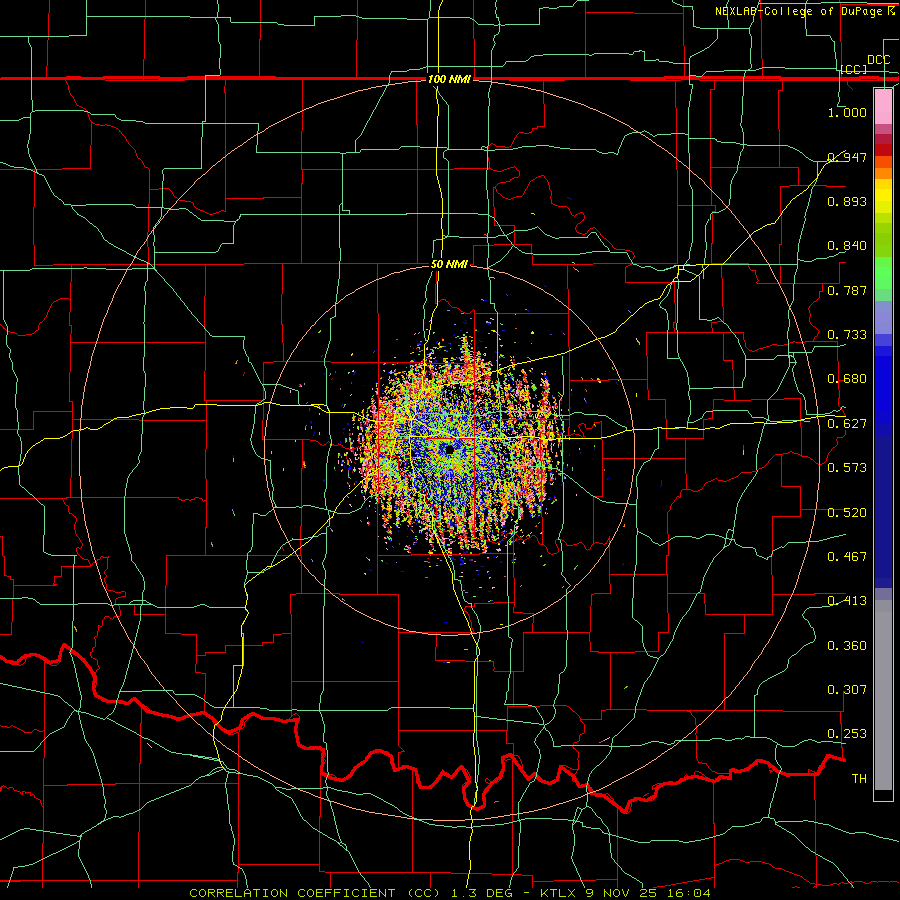This screenshot has height=900, width=900.
Task: Click the 0.733 scale value
Action: [x=847, y=335]
